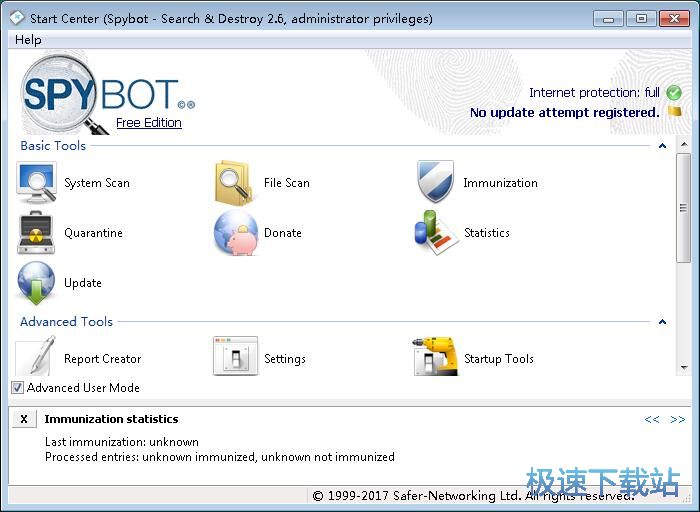Viewport: 700px width, 512px height.
Task: Click the Donate piggy bank icon
Action: [236, 233]
